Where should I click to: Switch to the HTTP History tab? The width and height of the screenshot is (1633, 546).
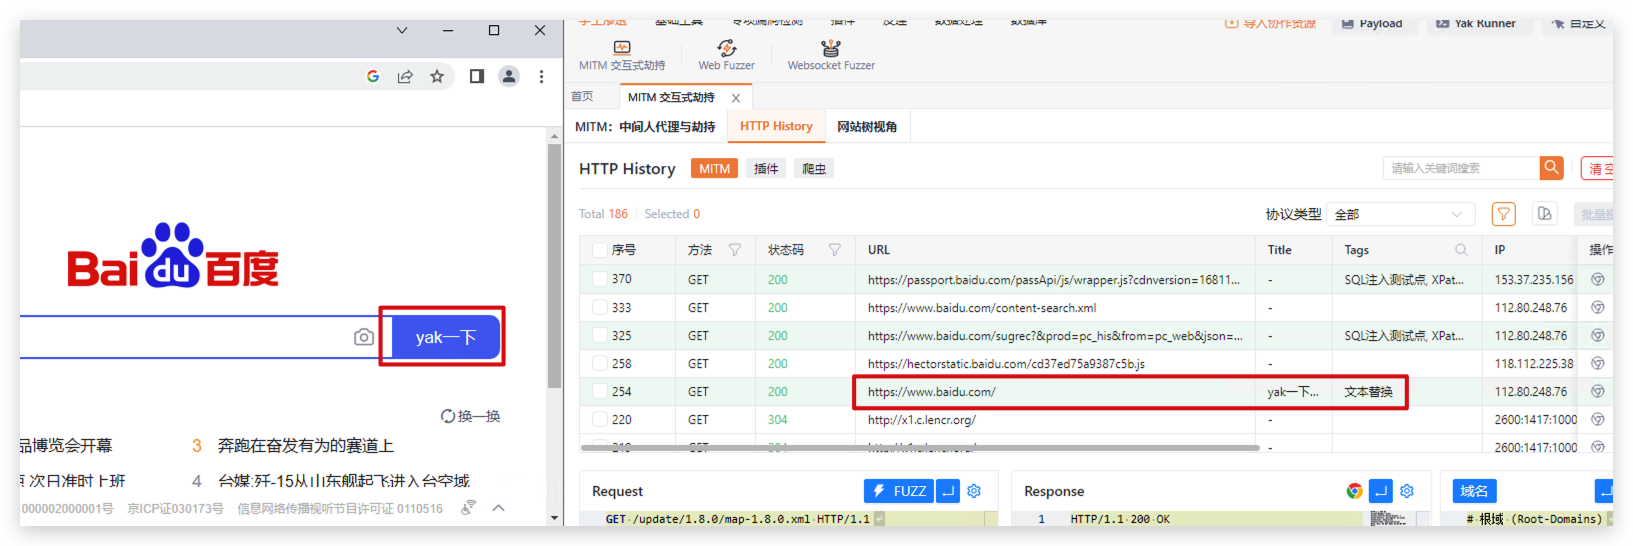click(x=776, y=127)
